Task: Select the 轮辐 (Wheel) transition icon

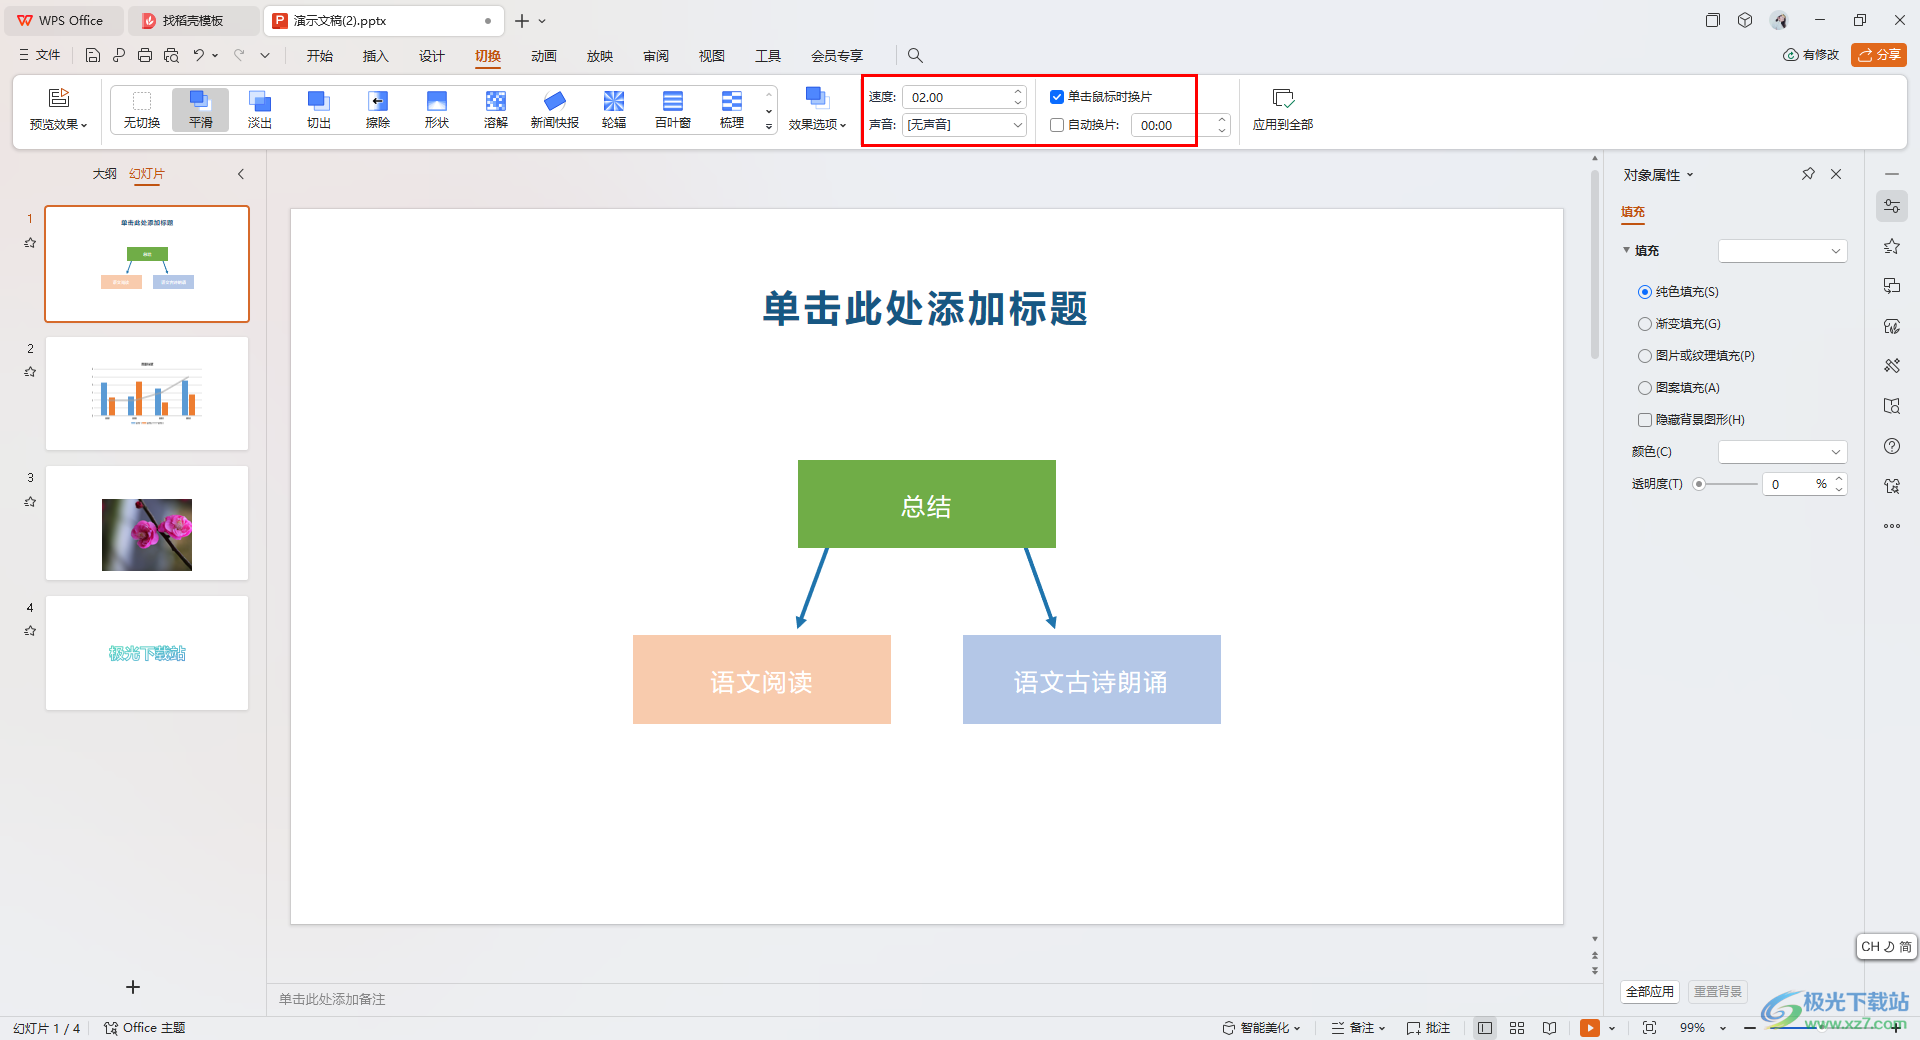Action: click(613, 108)
